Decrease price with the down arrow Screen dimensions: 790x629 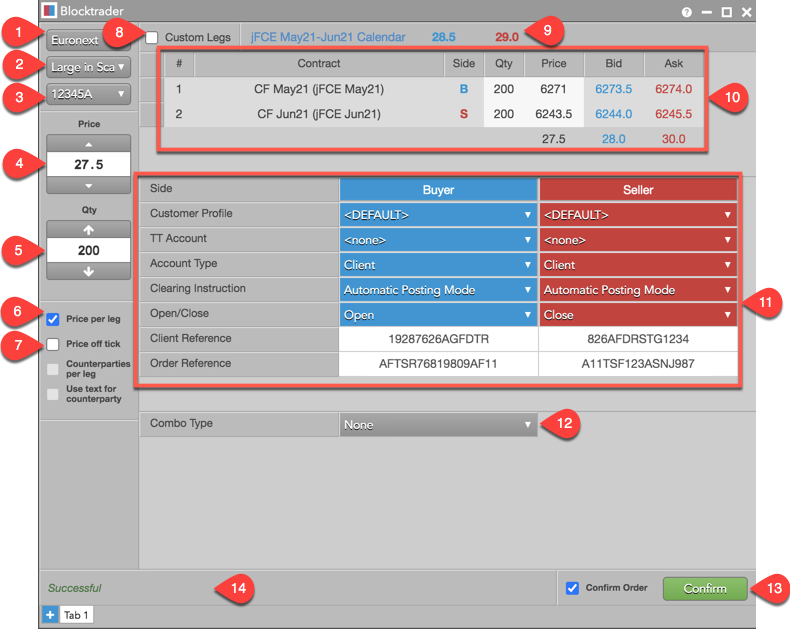click(88, 186)
